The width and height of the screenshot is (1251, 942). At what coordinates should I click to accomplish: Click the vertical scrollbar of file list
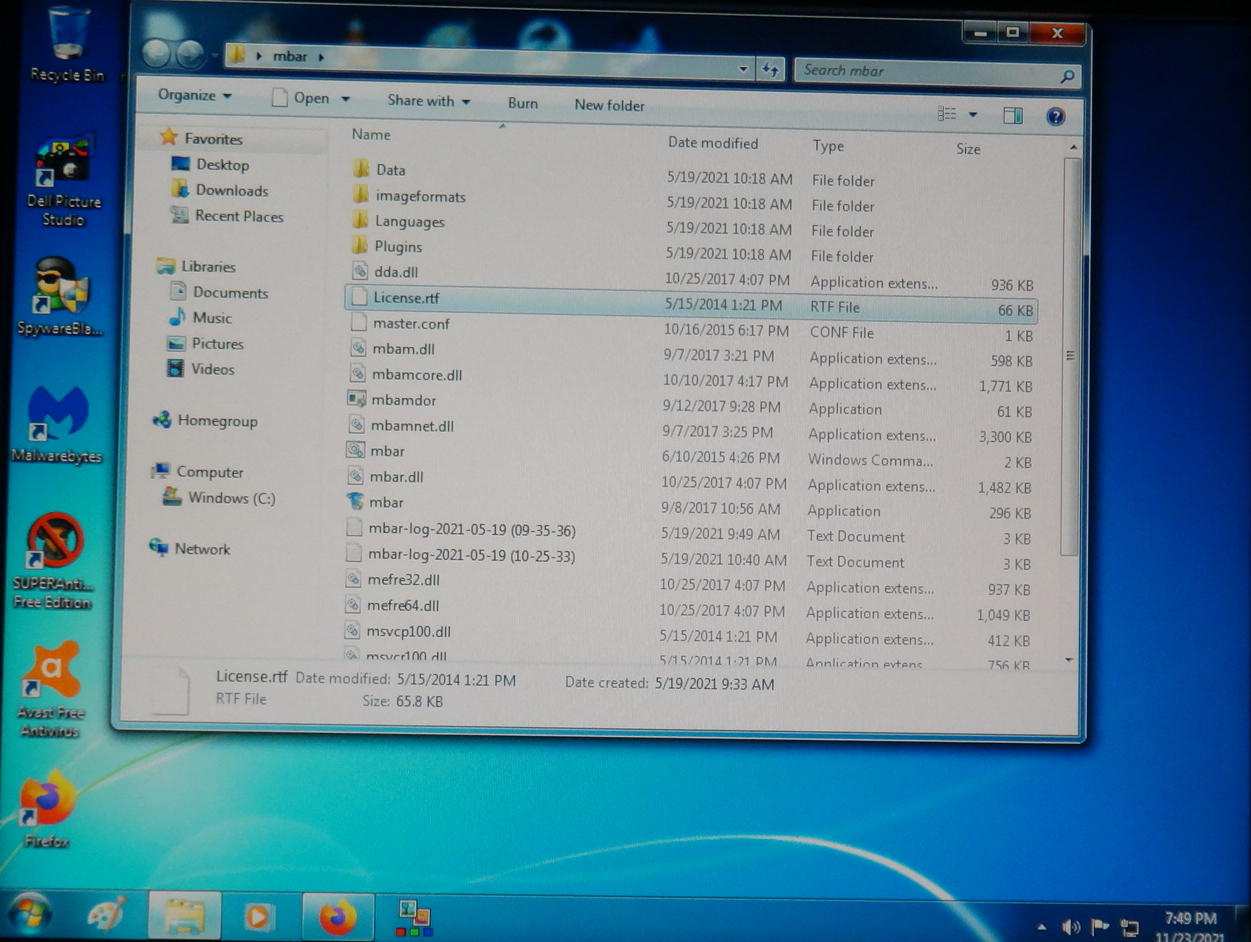tap(1071, 357)
